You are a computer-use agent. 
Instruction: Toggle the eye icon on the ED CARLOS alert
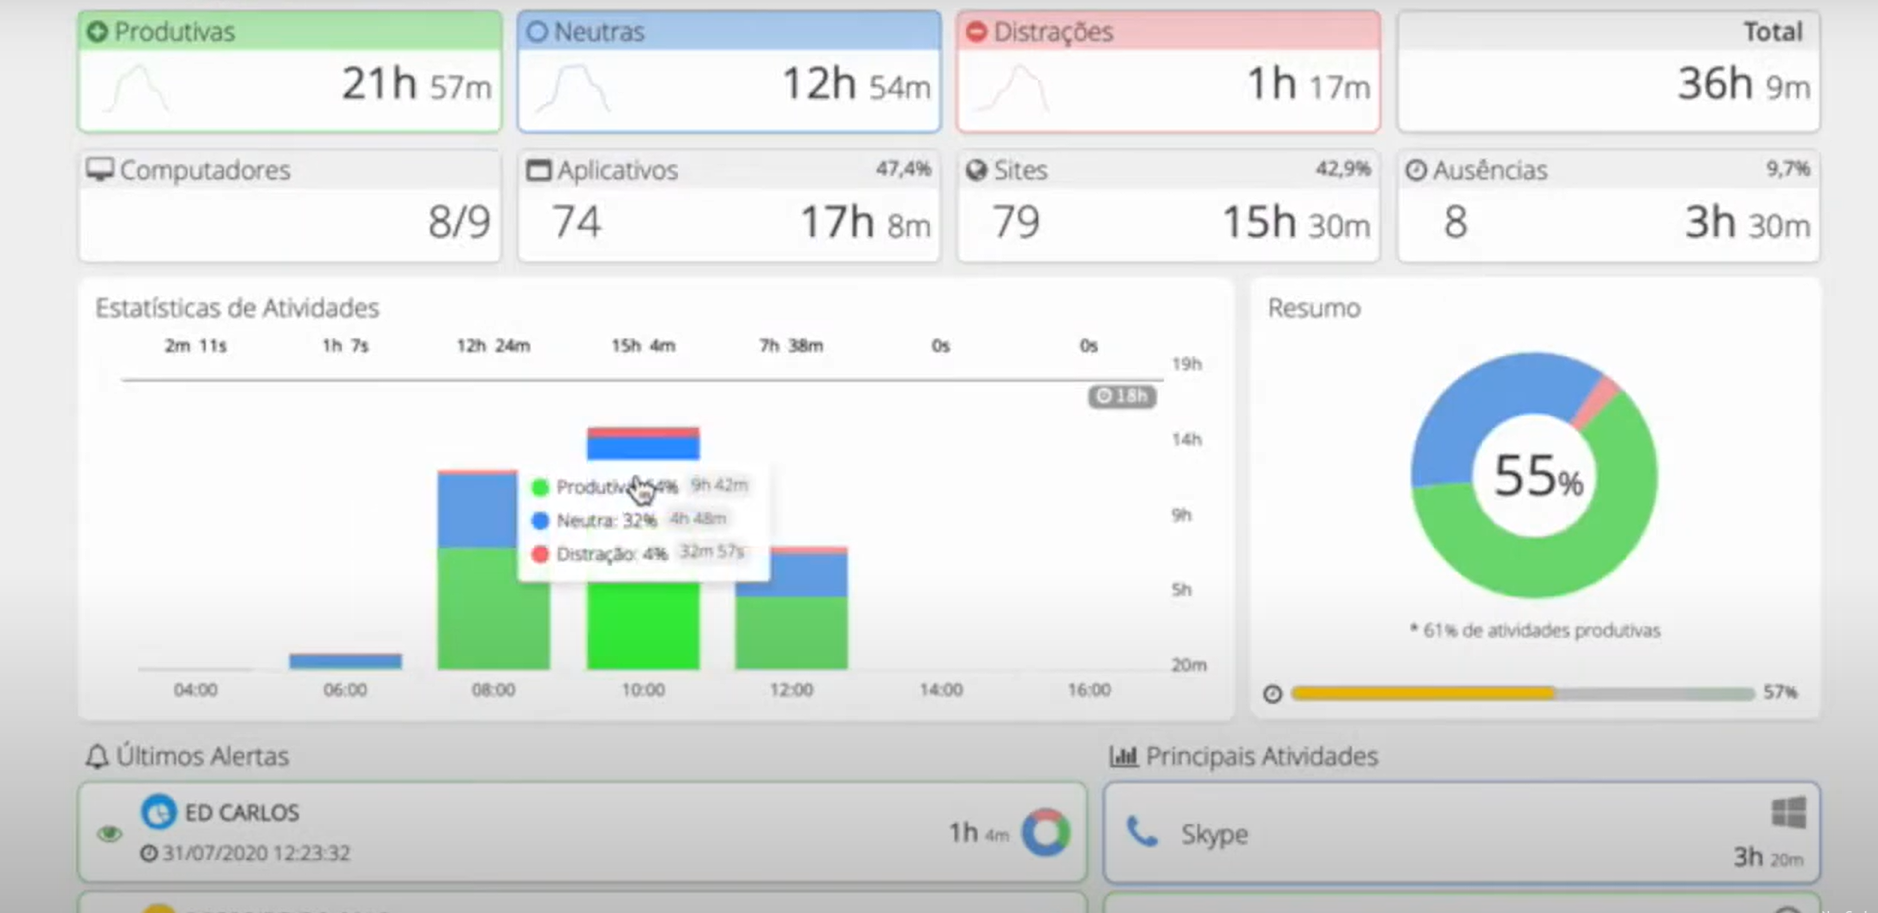click(x=109, y=832)
